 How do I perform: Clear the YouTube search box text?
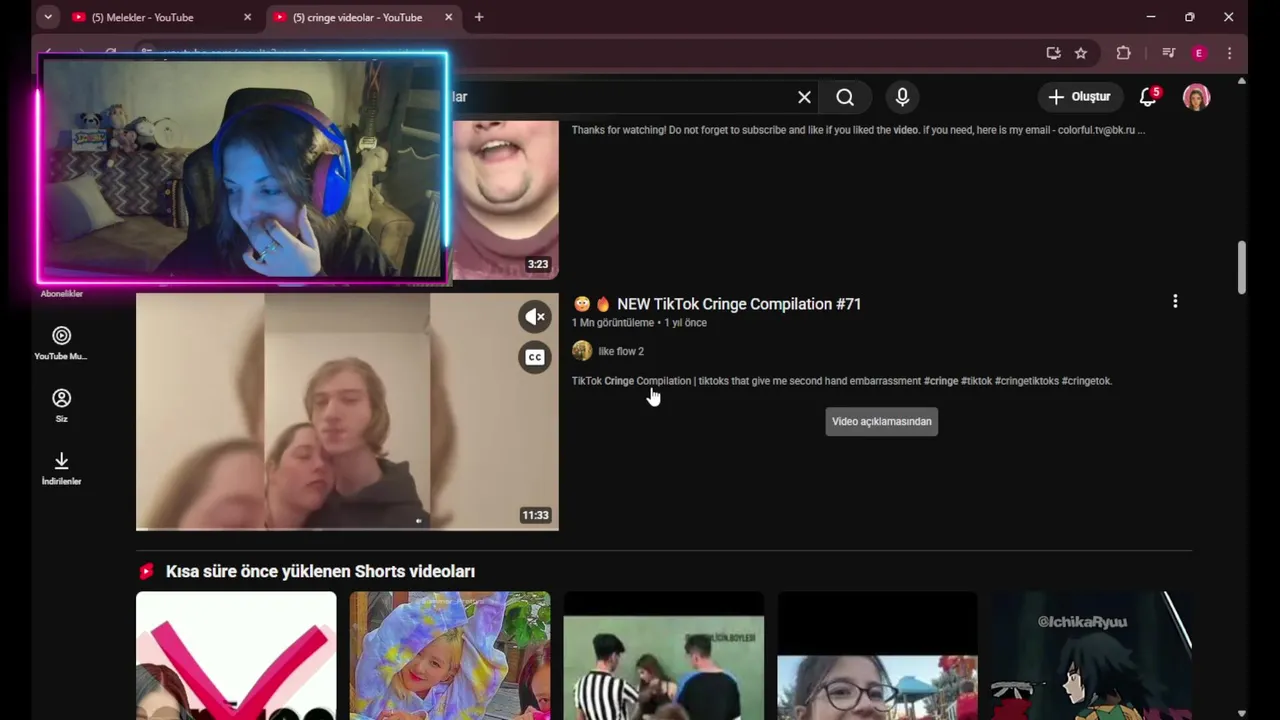(x=804, y=97)
